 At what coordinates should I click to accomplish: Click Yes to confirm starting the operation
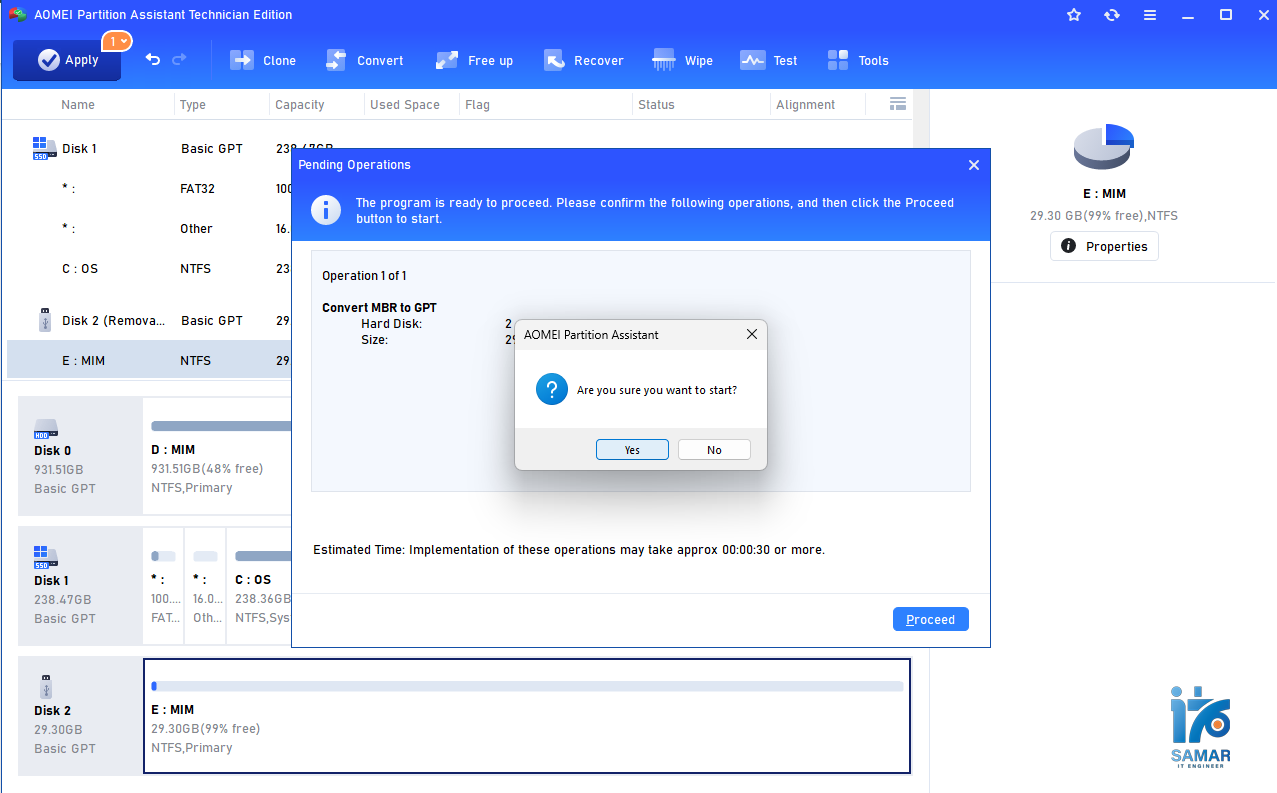coord(632,450)
